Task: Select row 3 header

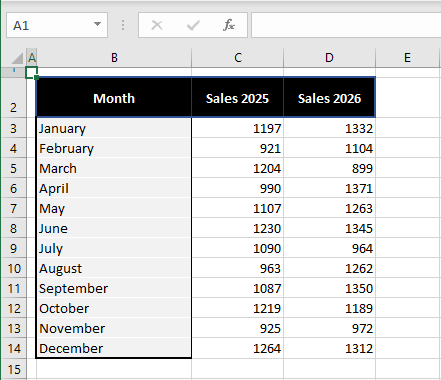Action: click(13, 128)
